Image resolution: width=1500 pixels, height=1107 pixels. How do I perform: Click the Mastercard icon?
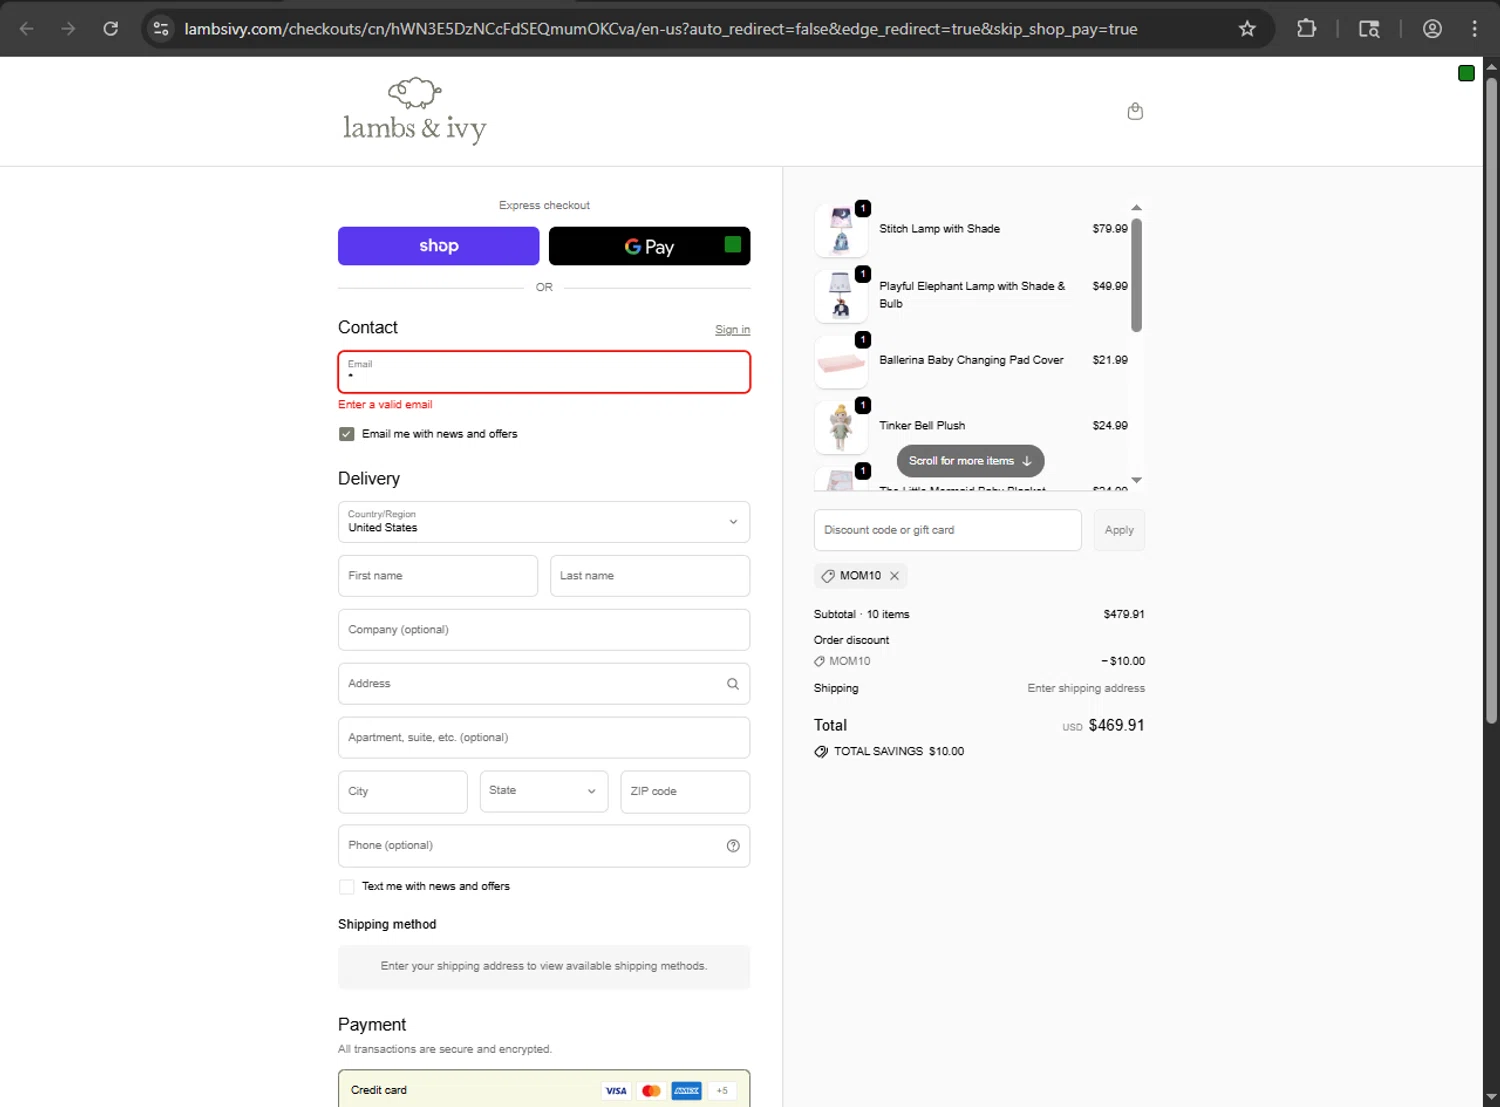pos(651,1091)
